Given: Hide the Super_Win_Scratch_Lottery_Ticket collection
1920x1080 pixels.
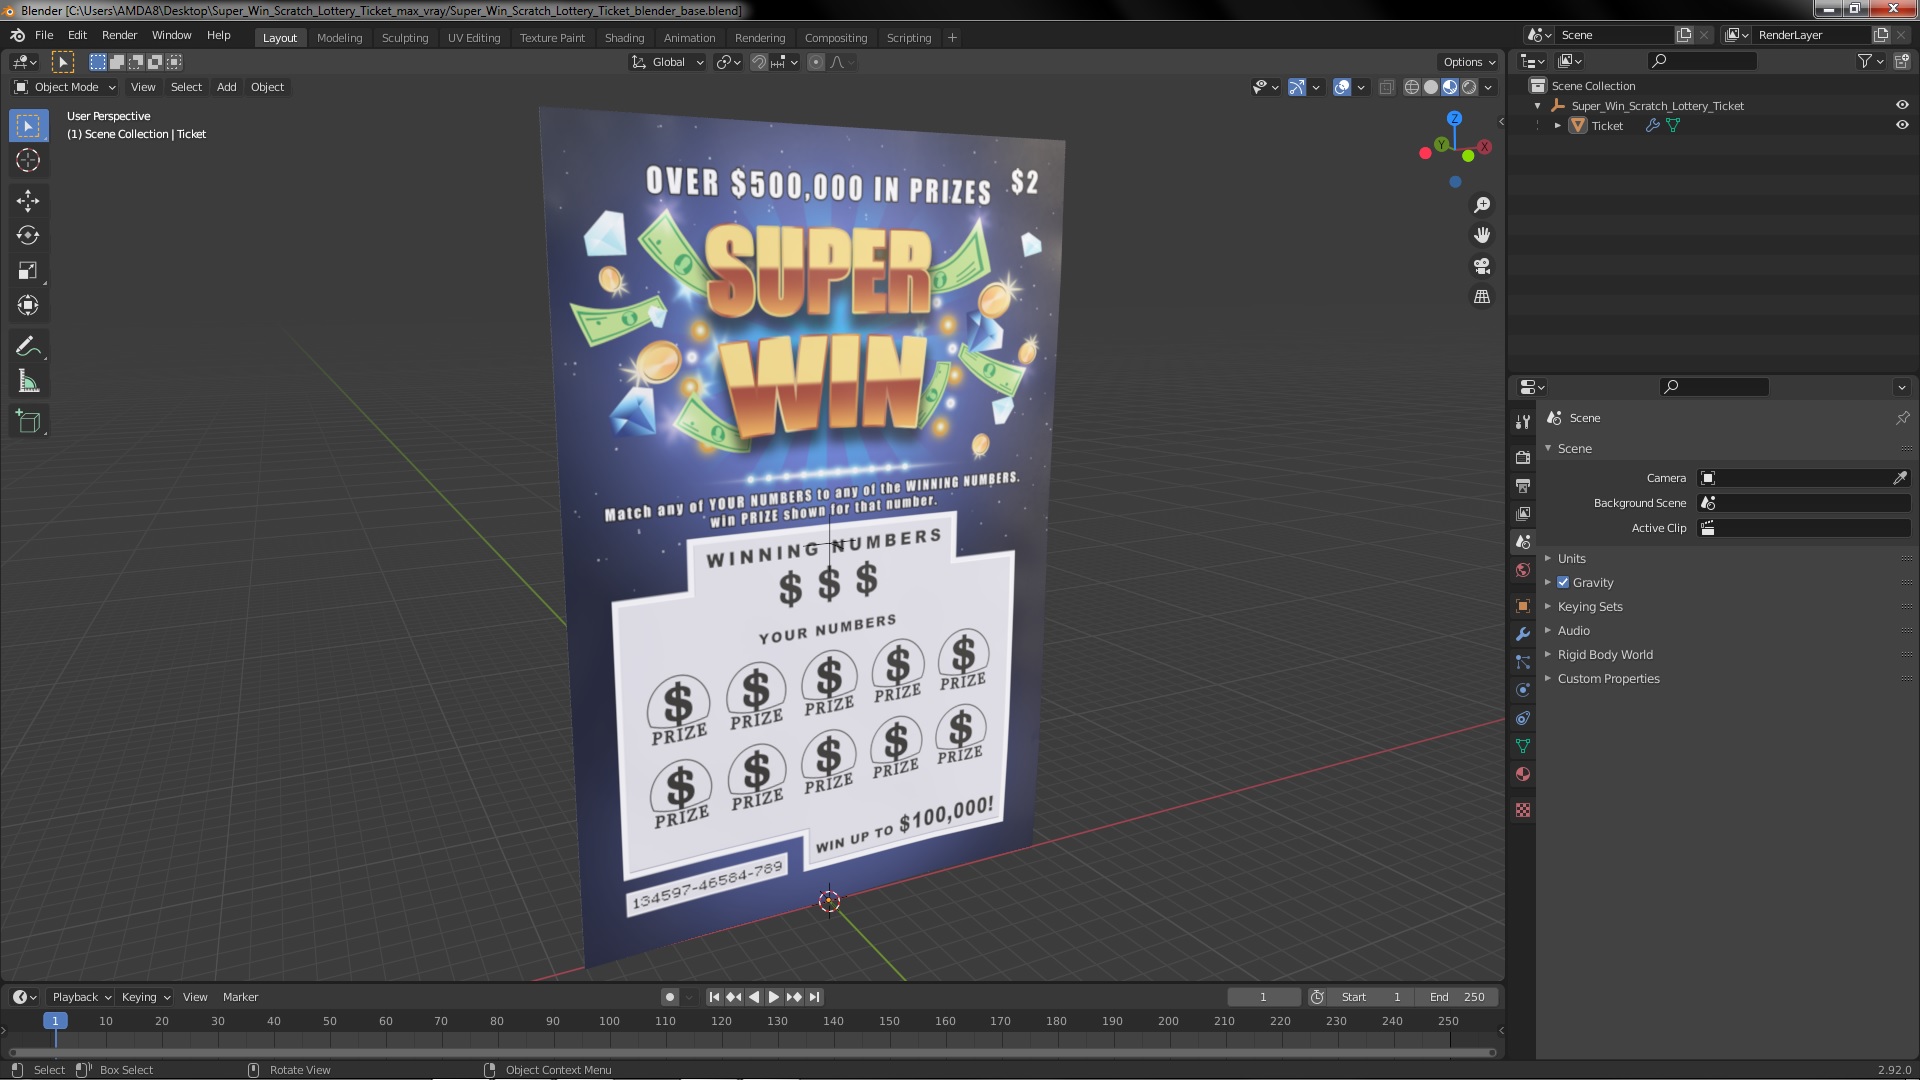Looking at the screenshot, I should pos(1902,105).
